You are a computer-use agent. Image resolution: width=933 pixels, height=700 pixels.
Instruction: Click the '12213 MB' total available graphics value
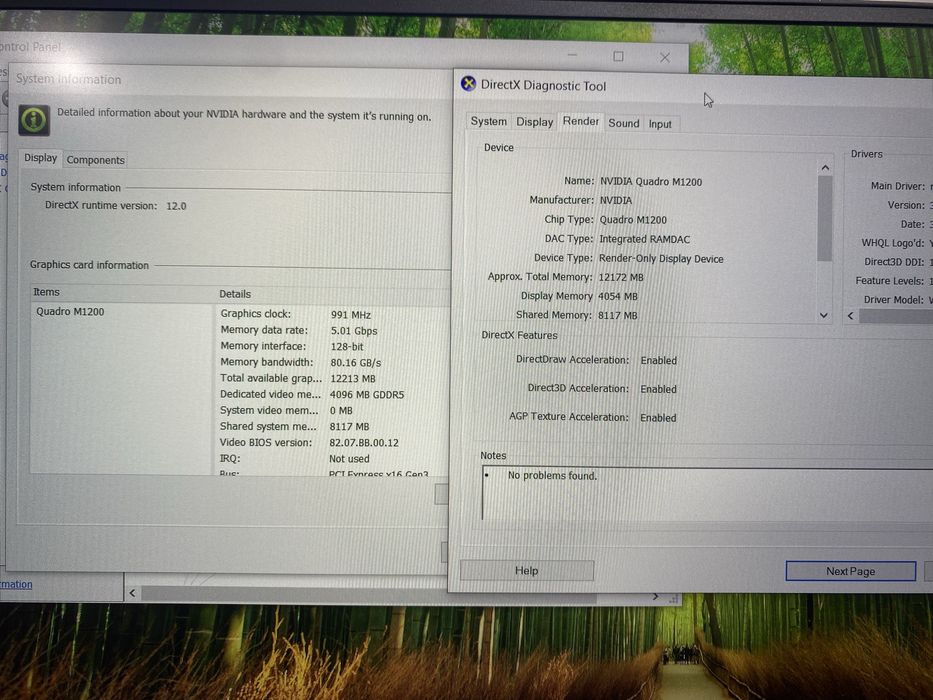(x=353, y=379)
